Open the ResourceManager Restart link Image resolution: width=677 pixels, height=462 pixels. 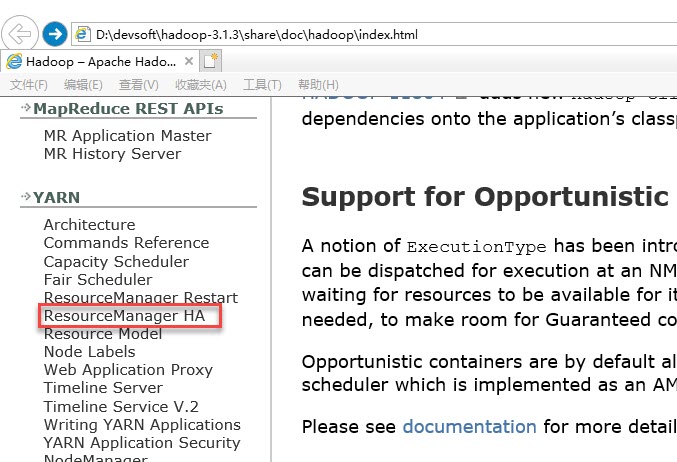[x=141, y=297]
